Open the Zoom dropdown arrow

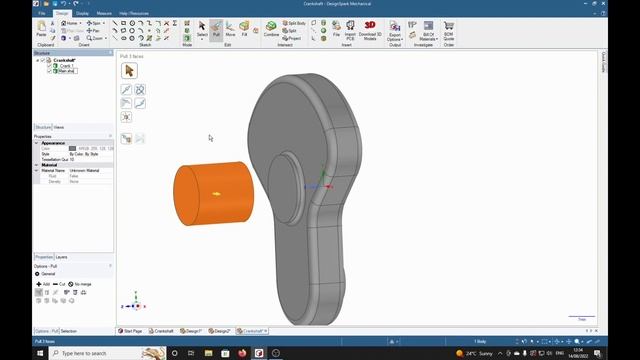click(106, 38)
